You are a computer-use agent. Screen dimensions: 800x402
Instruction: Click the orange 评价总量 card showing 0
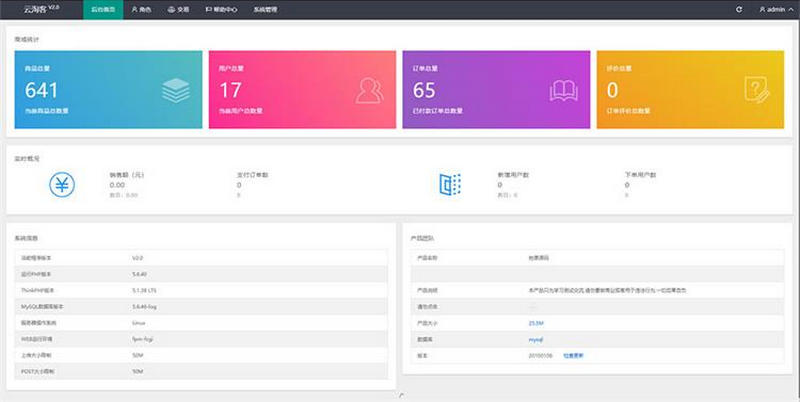(690, 89)
